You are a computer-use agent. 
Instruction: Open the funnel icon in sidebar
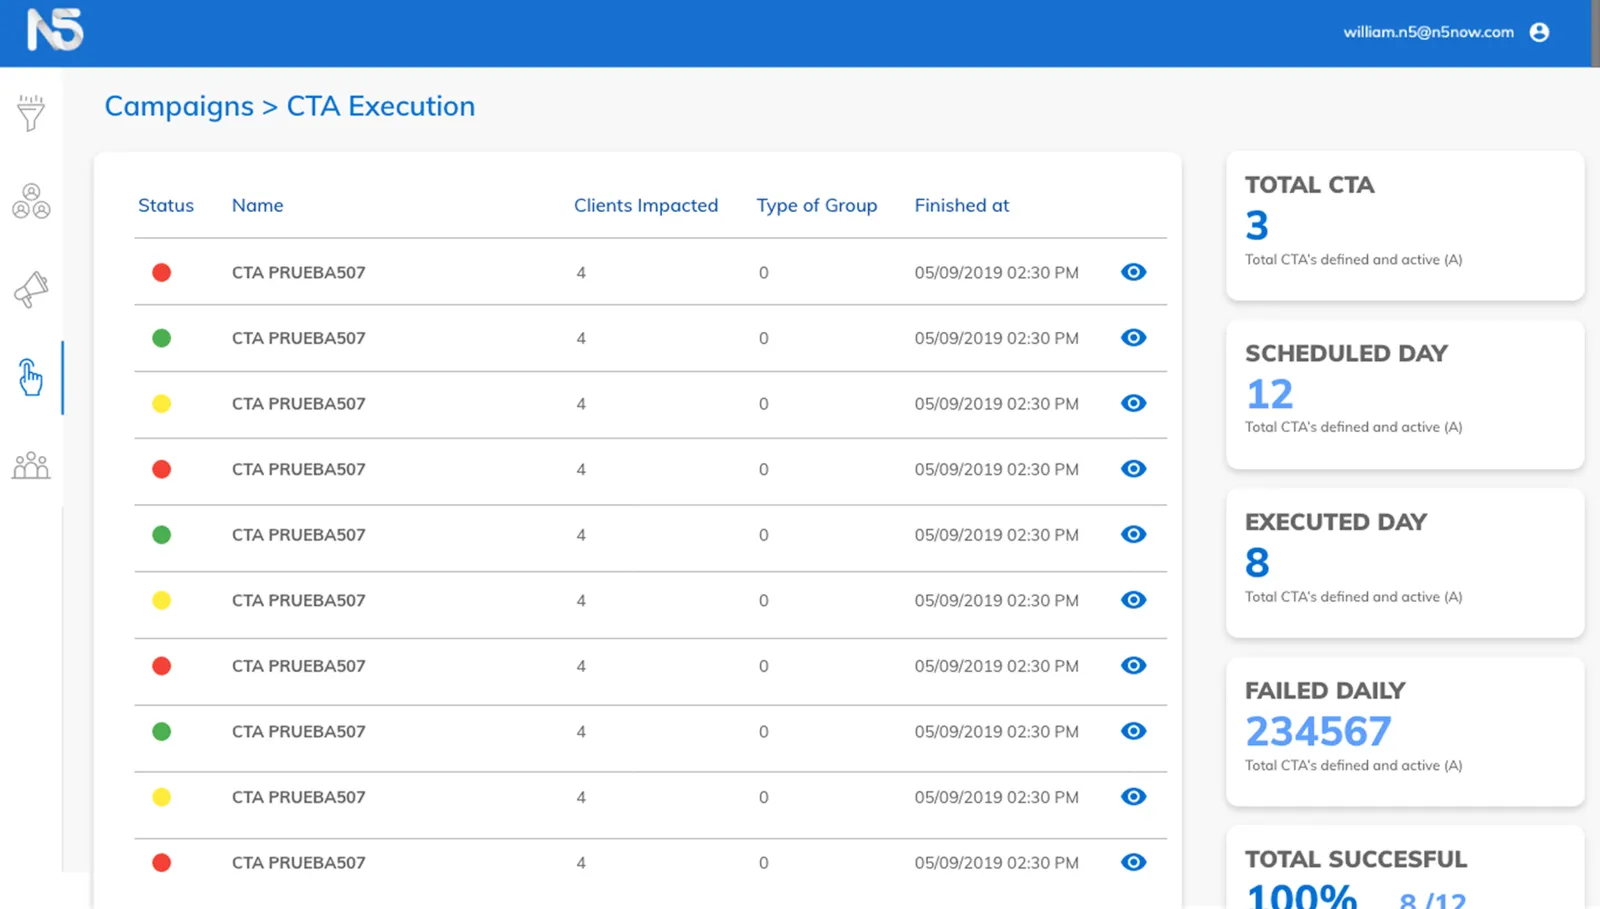click(31, 113)
